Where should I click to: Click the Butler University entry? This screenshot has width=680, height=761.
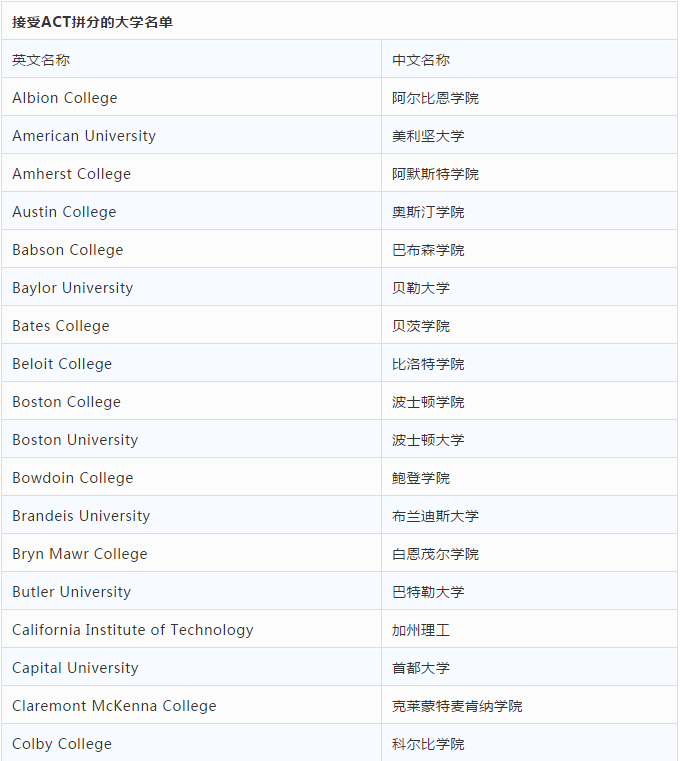(x=72, y=592)
